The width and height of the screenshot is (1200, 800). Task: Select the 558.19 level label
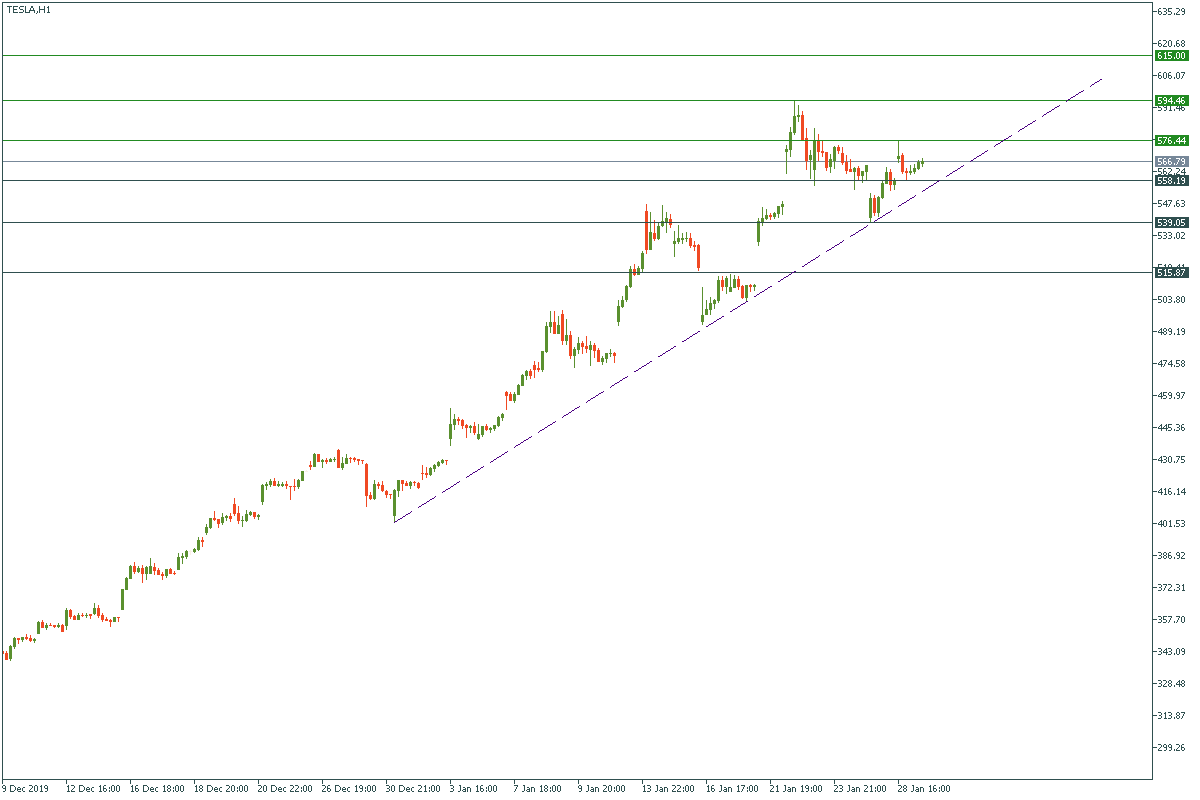tap(1170, 181)
